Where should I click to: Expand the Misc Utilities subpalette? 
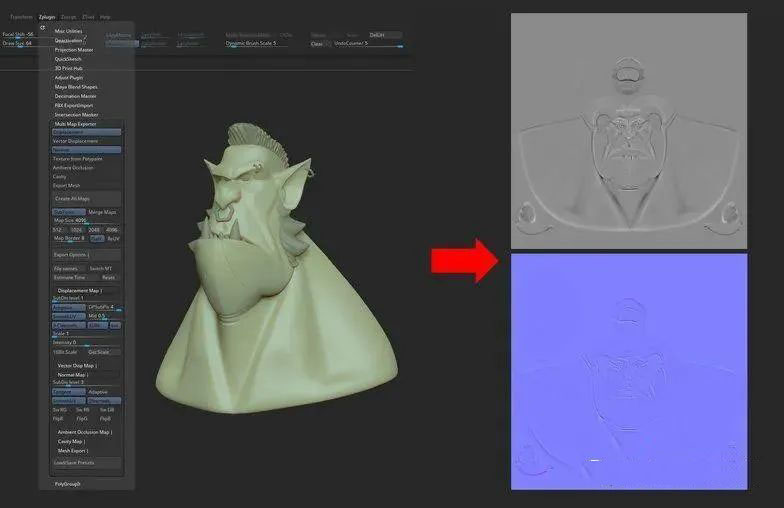tap(68, 31)
